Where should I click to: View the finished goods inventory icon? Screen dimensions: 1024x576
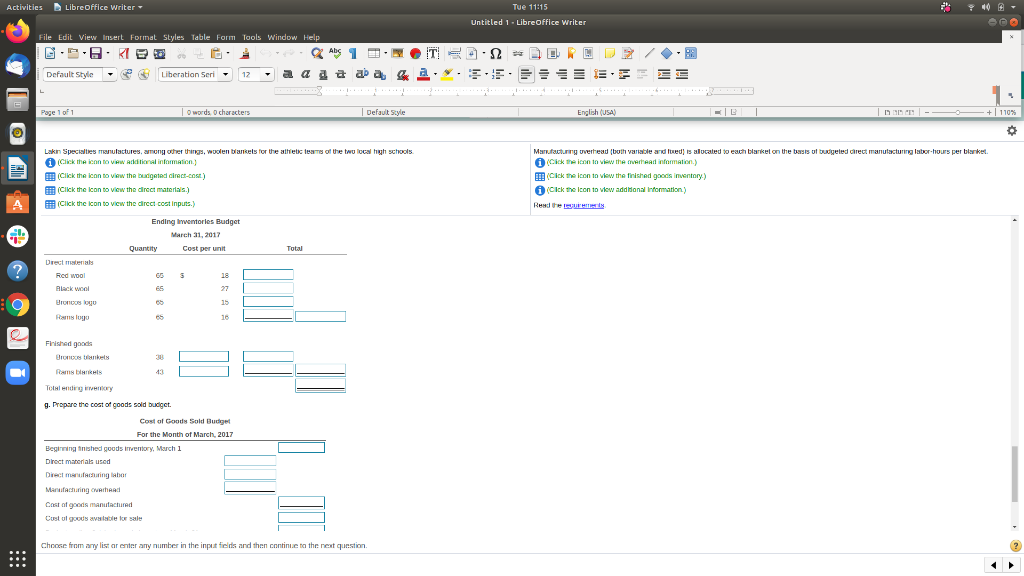pos(539,176)
